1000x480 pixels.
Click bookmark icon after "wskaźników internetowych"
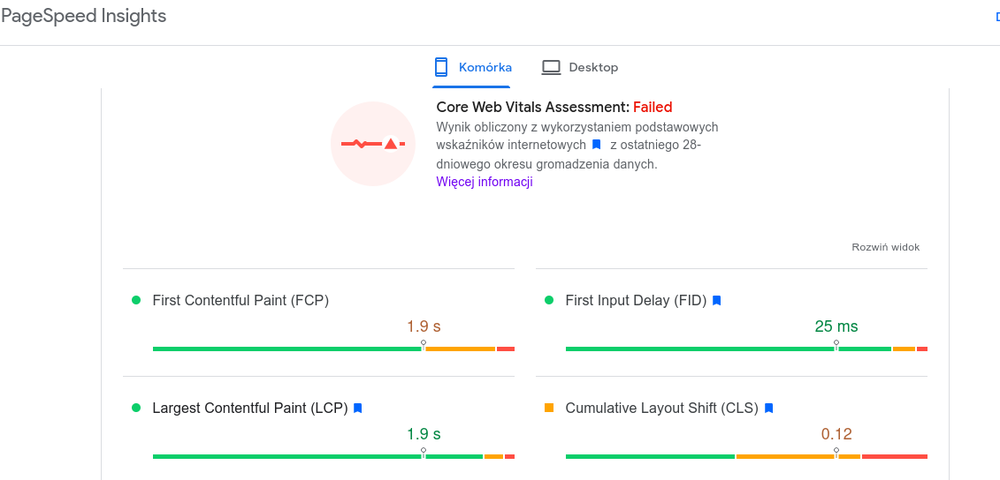click(x=596, y=145)
